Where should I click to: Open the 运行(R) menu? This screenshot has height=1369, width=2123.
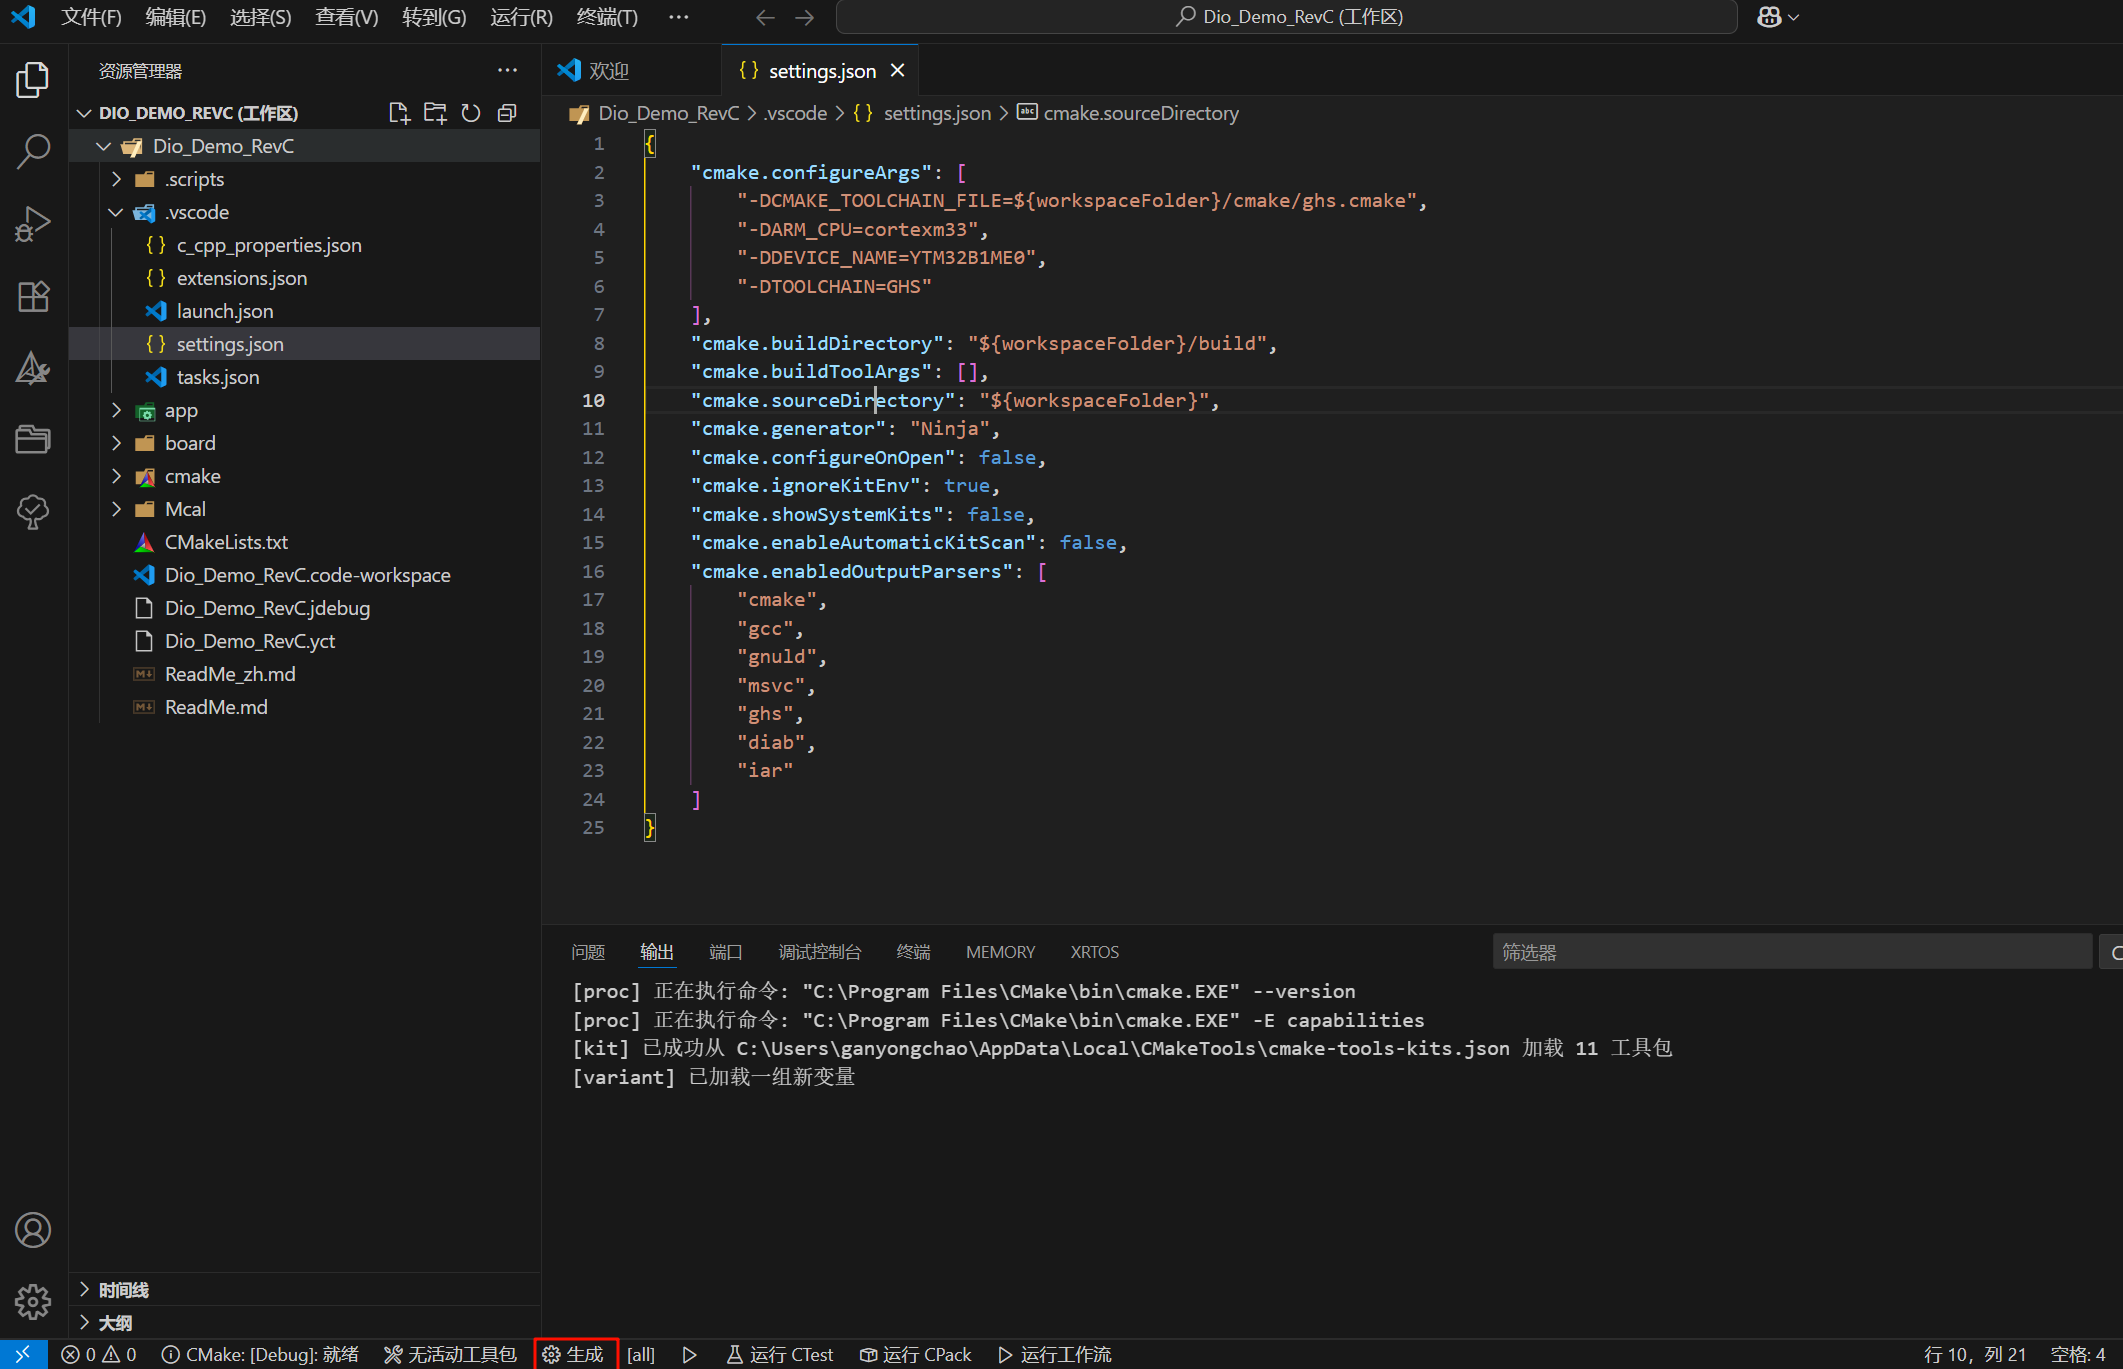(x=521, y=17)
